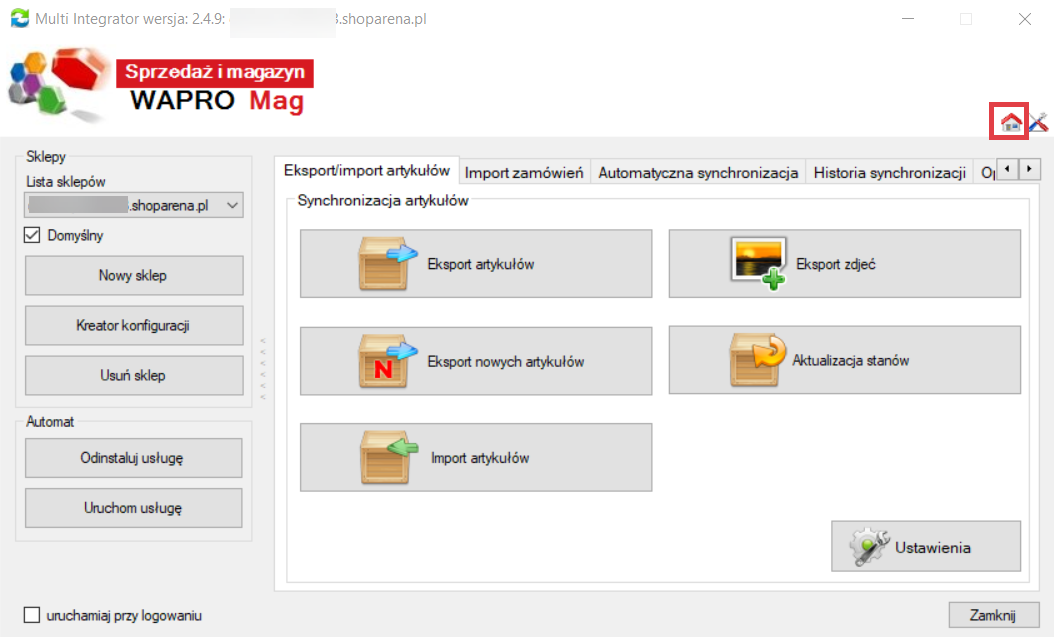Open the tools wrench icon
1054x637 pixels.
click(x=1039, y=122)
